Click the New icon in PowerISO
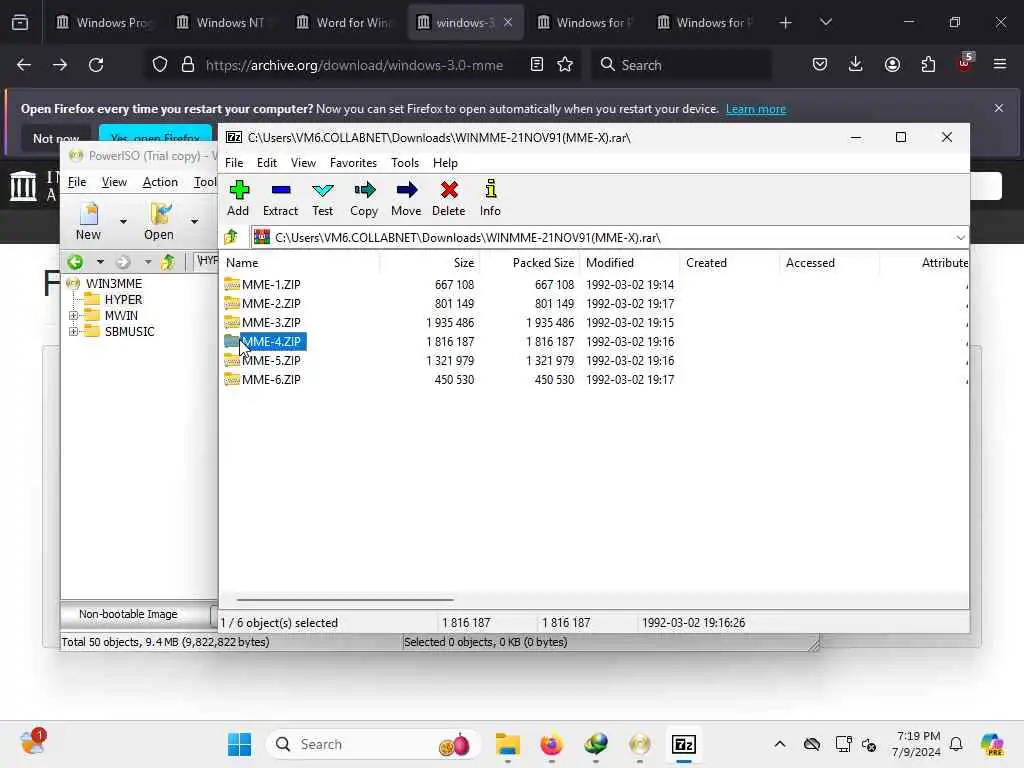Viewport: 1024px width, 768px height. [x=88, y=221]
